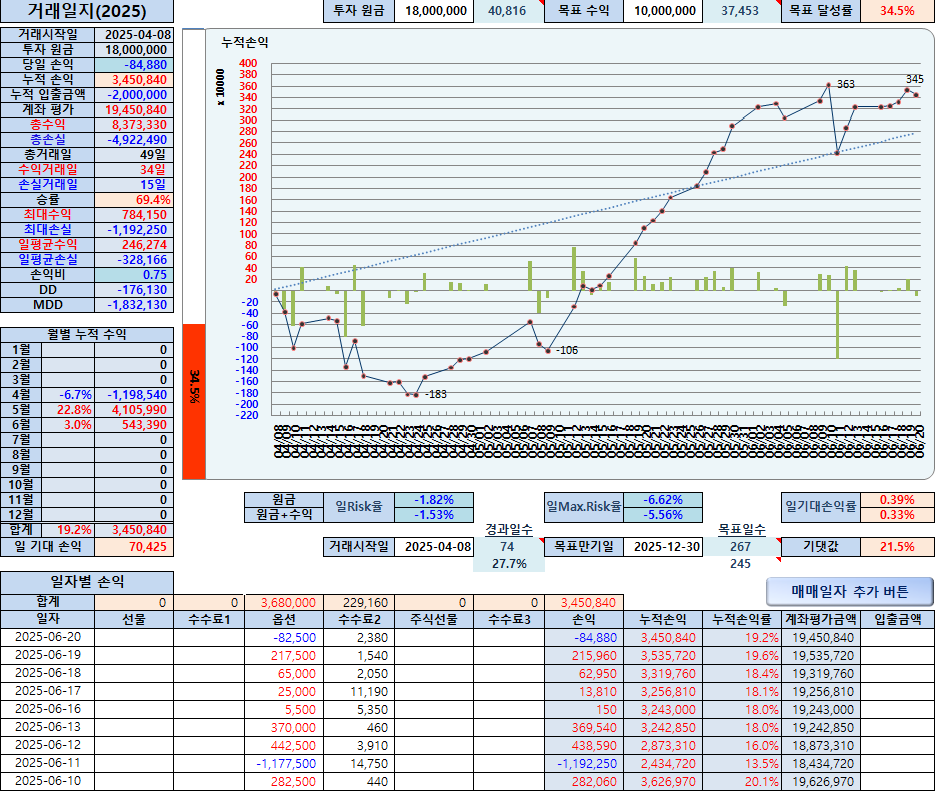Click the 27.7% cell under 경과일수

click(508, 564)
